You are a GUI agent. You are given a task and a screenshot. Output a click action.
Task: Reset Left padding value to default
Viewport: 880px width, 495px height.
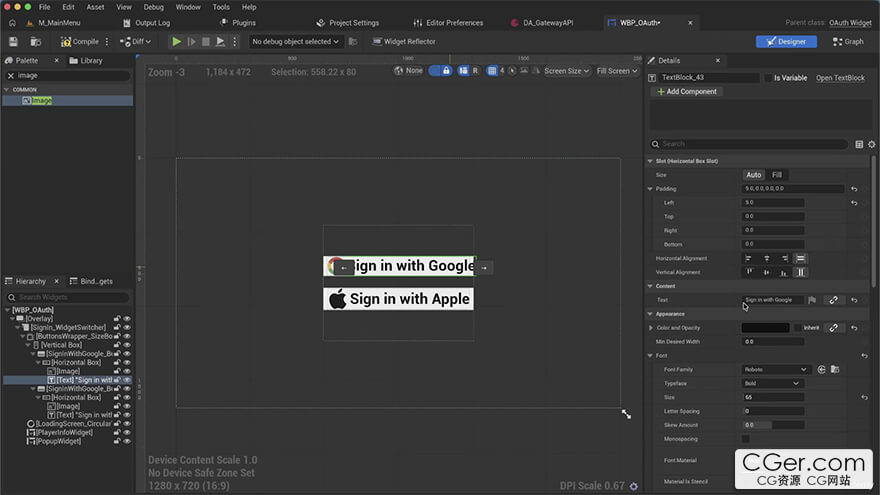click(854, 203)
